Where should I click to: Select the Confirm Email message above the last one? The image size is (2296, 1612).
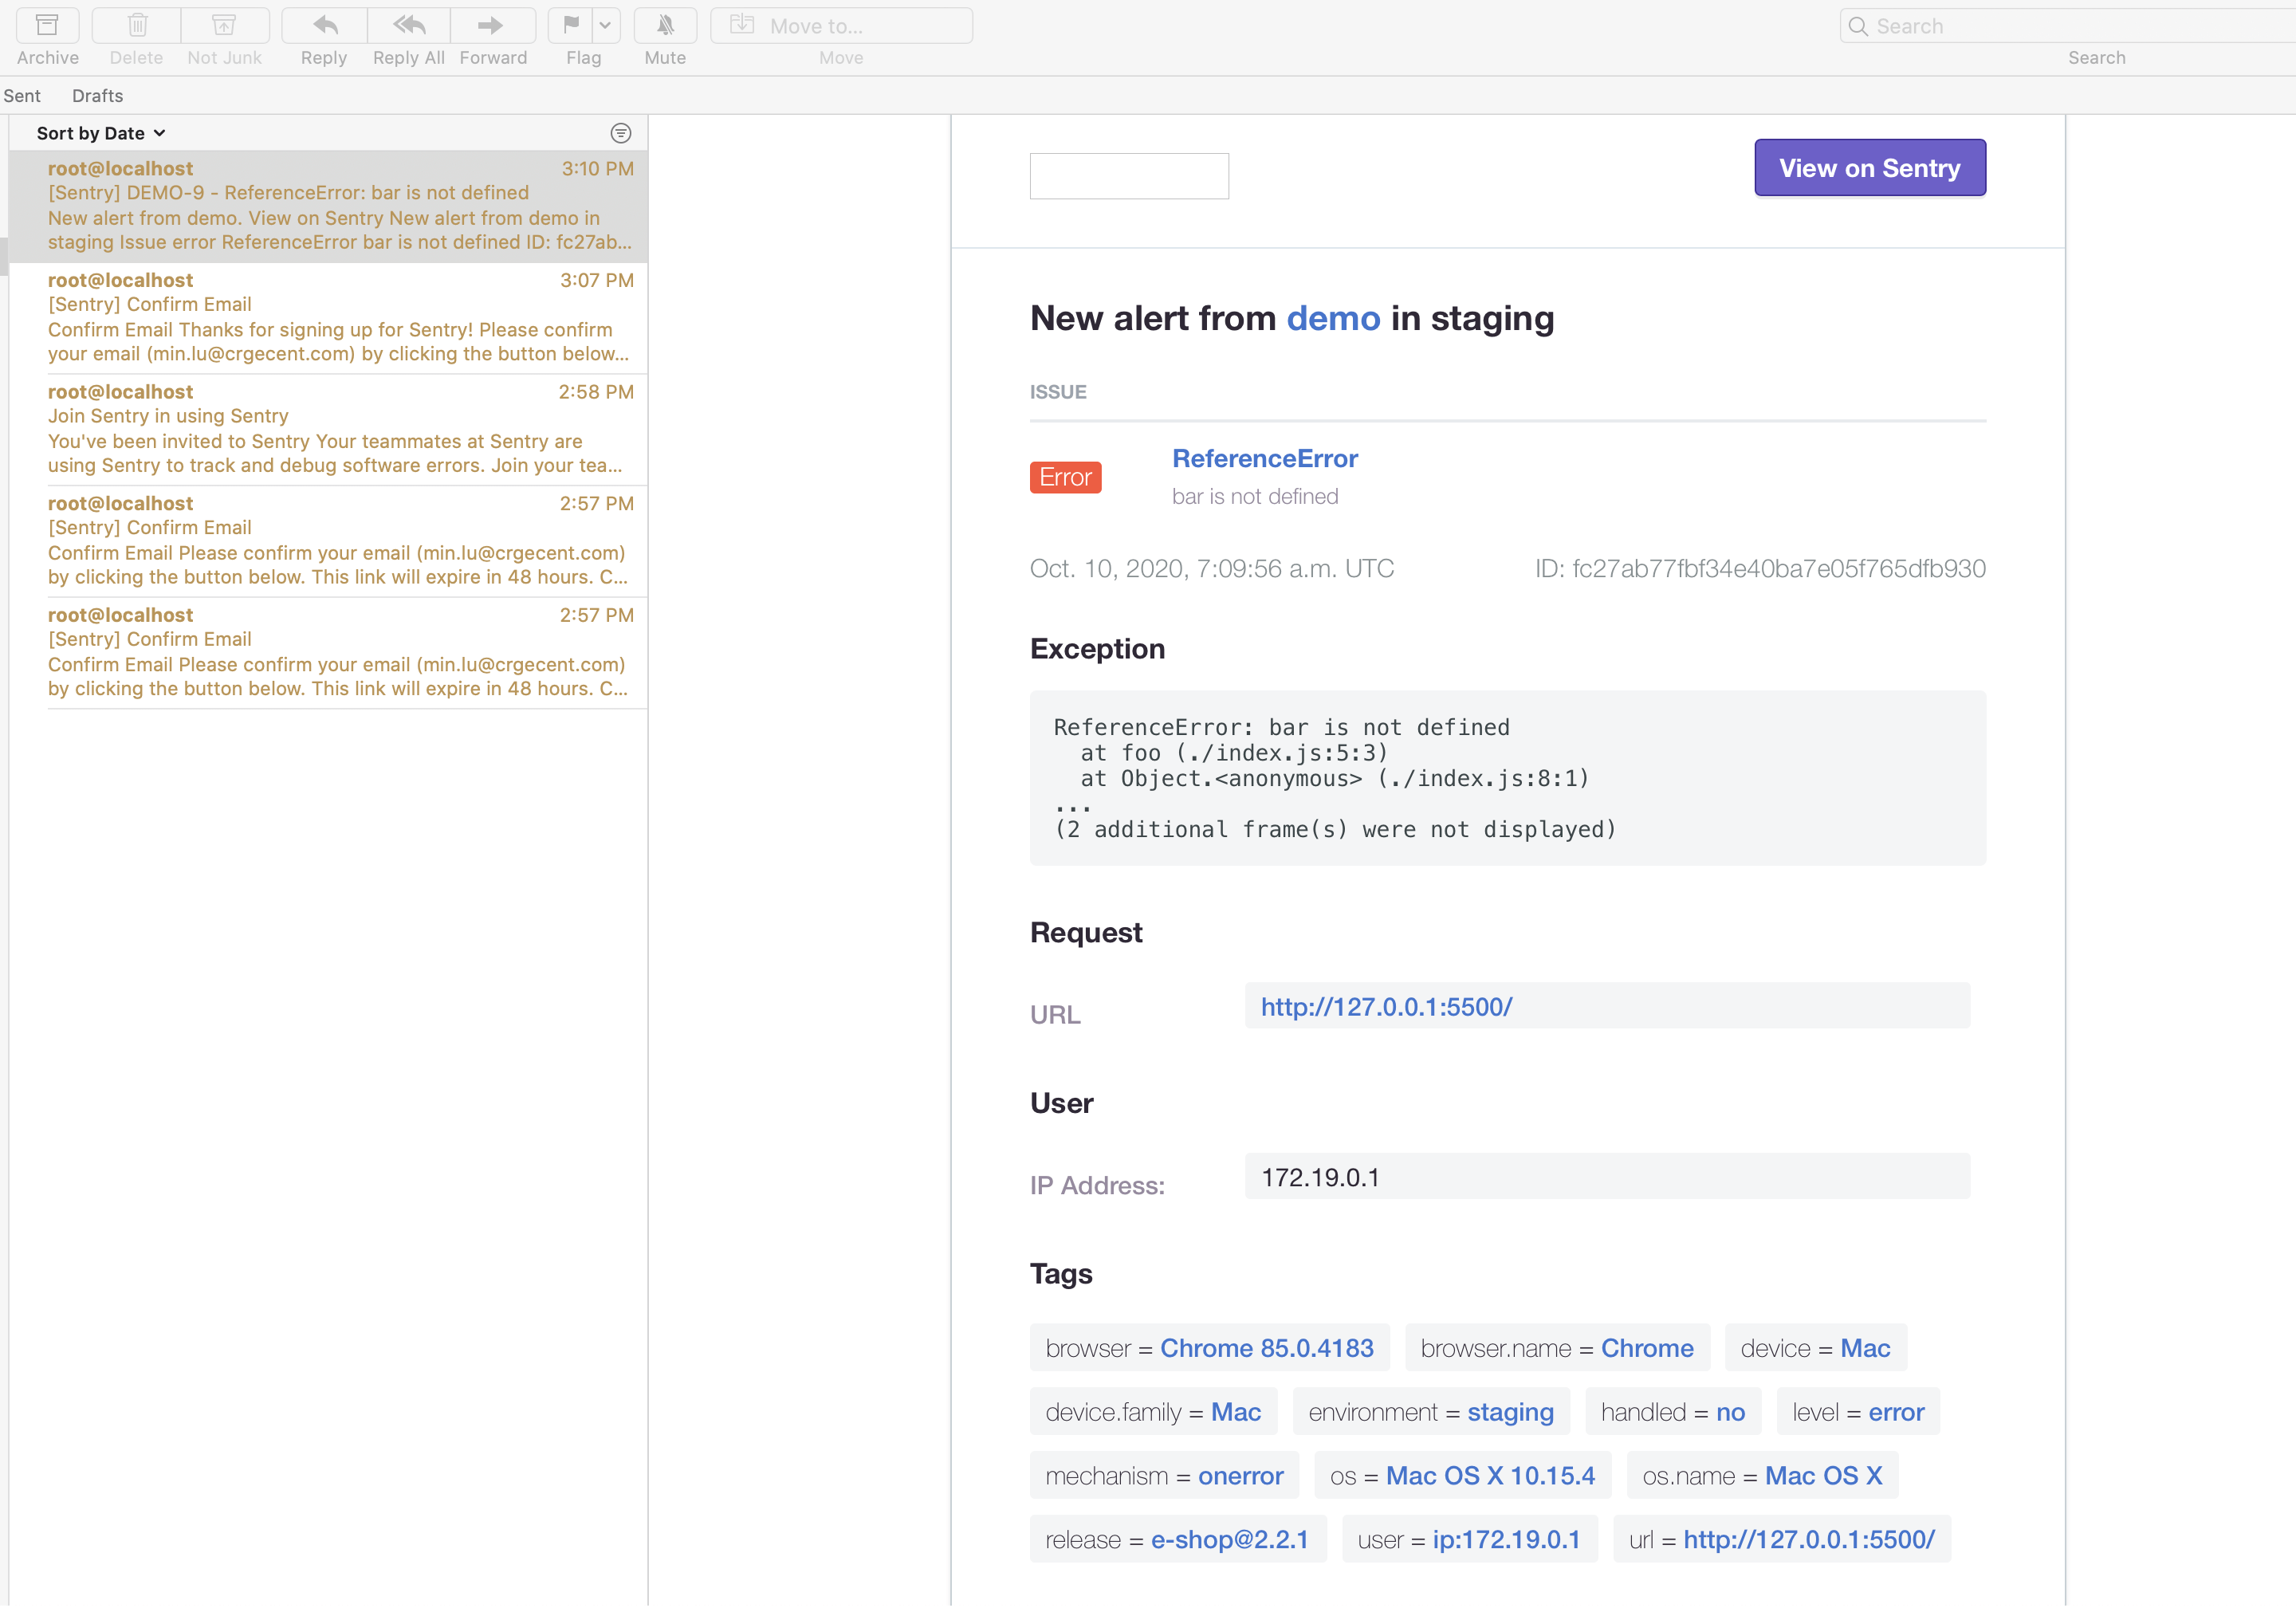[328, 541]
